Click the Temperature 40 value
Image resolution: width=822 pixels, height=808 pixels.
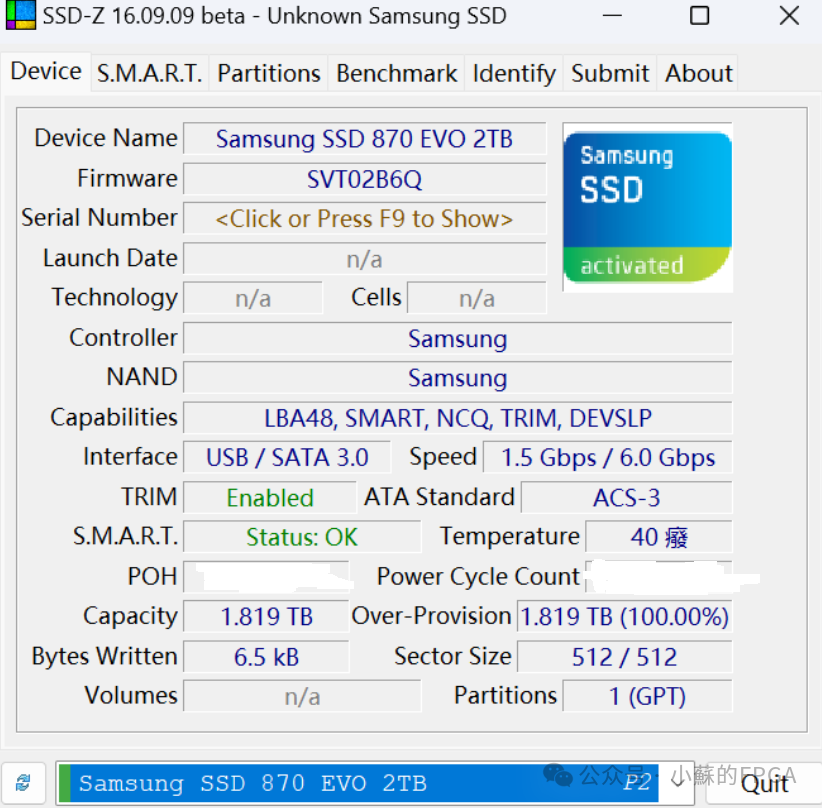click(x=658, y=537)
